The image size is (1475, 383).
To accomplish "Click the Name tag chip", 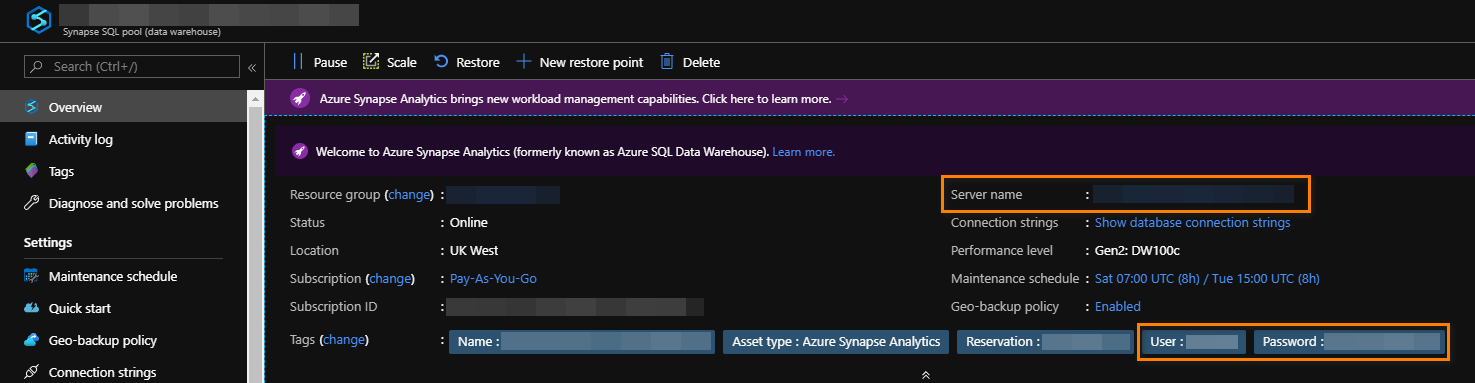I will (x=581, y=342).
